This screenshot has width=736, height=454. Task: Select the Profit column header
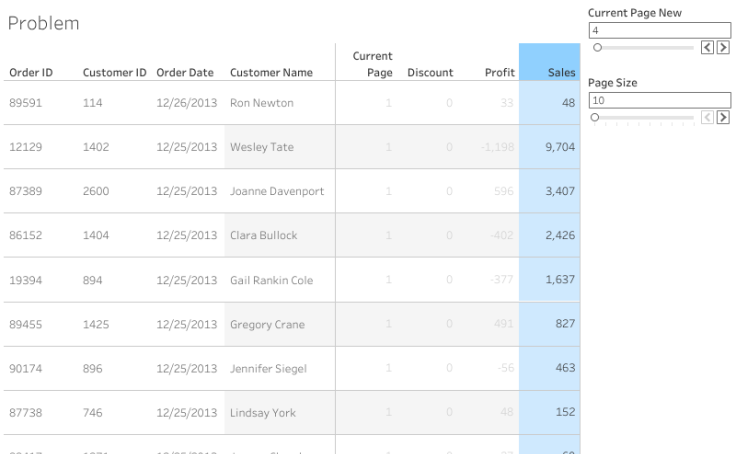coord(499,73)
